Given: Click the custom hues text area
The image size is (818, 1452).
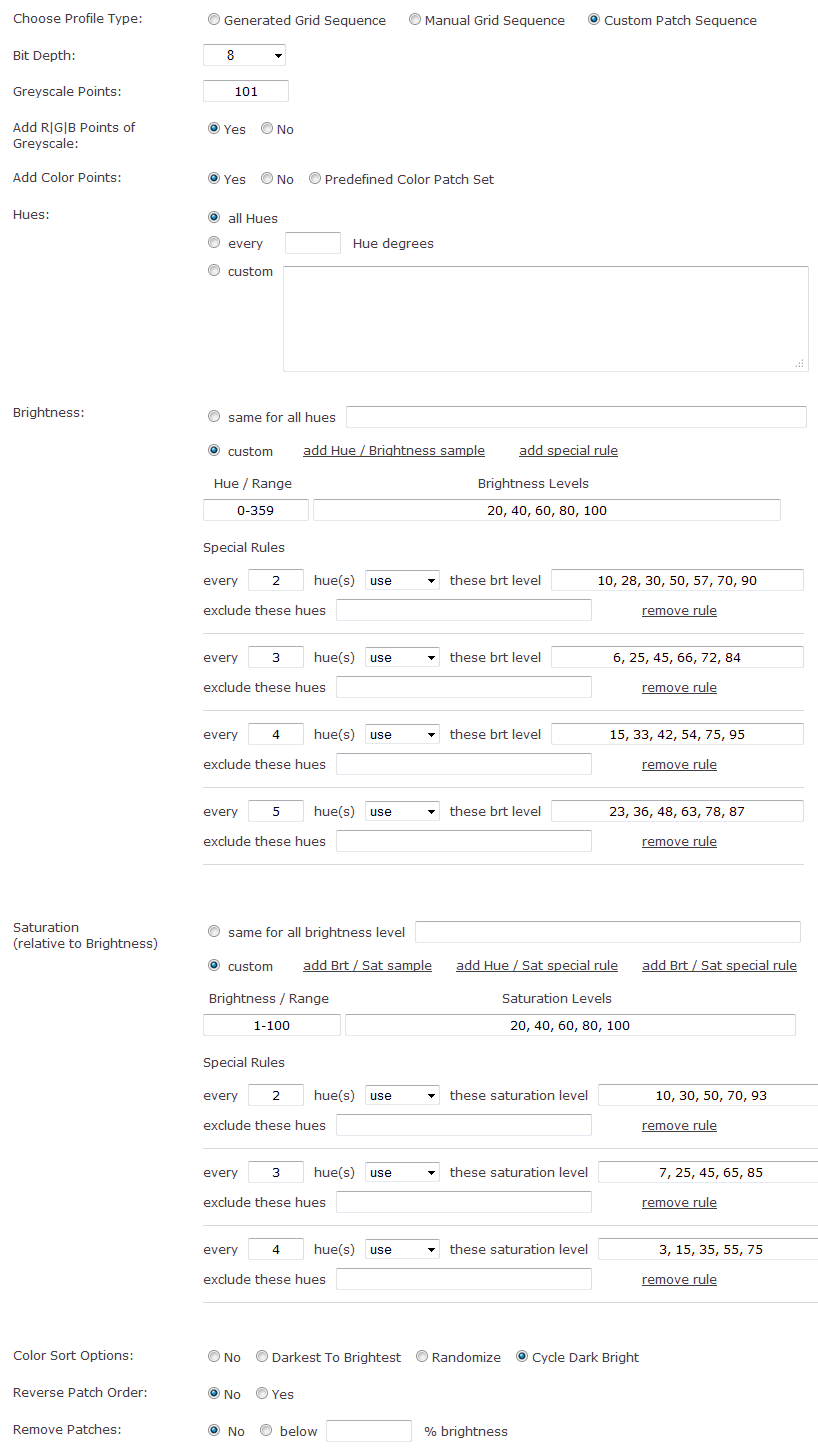Looking at the screenshot, I should point(545,319).
